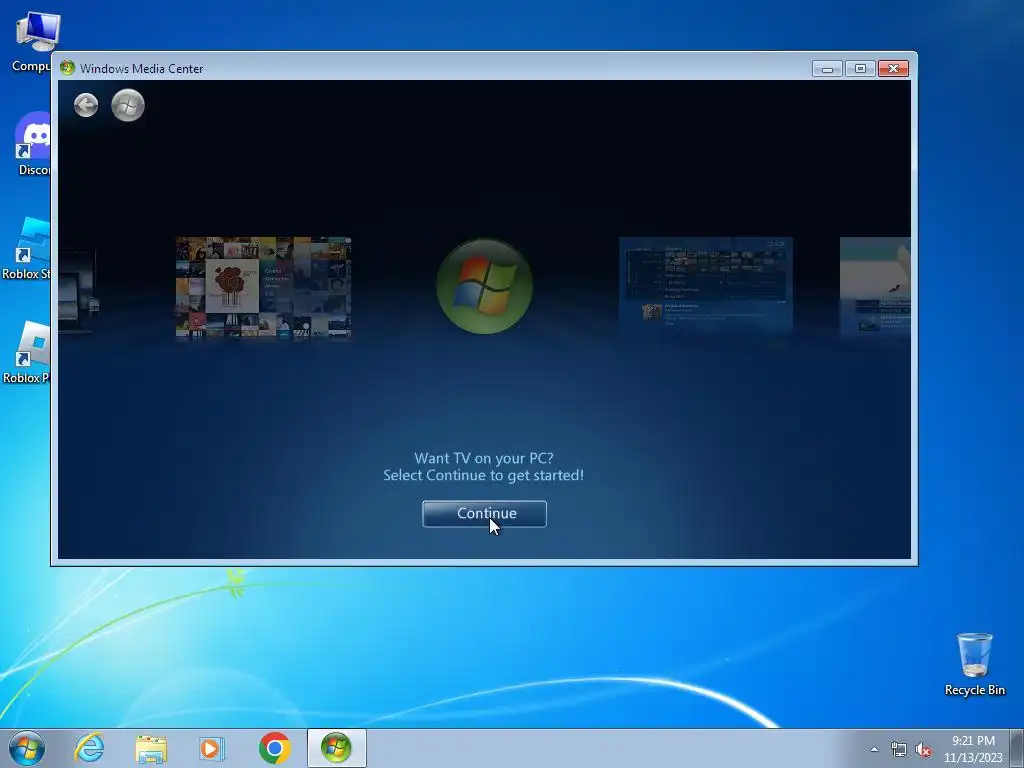
Task: Show hidden tray icons arrow
Action: (874, 749)
